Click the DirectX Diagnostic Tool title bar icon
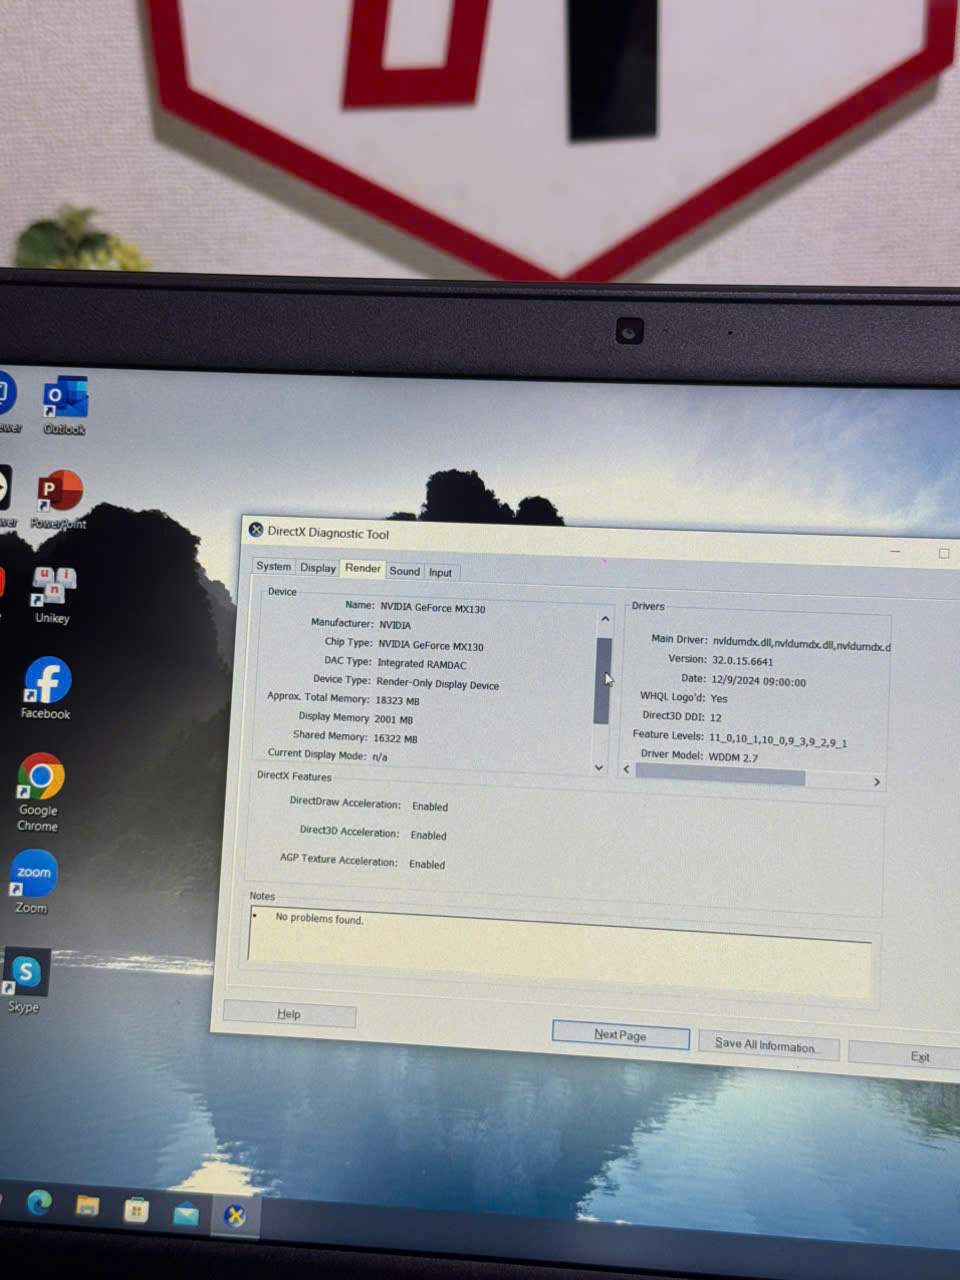 coord(256,530)
